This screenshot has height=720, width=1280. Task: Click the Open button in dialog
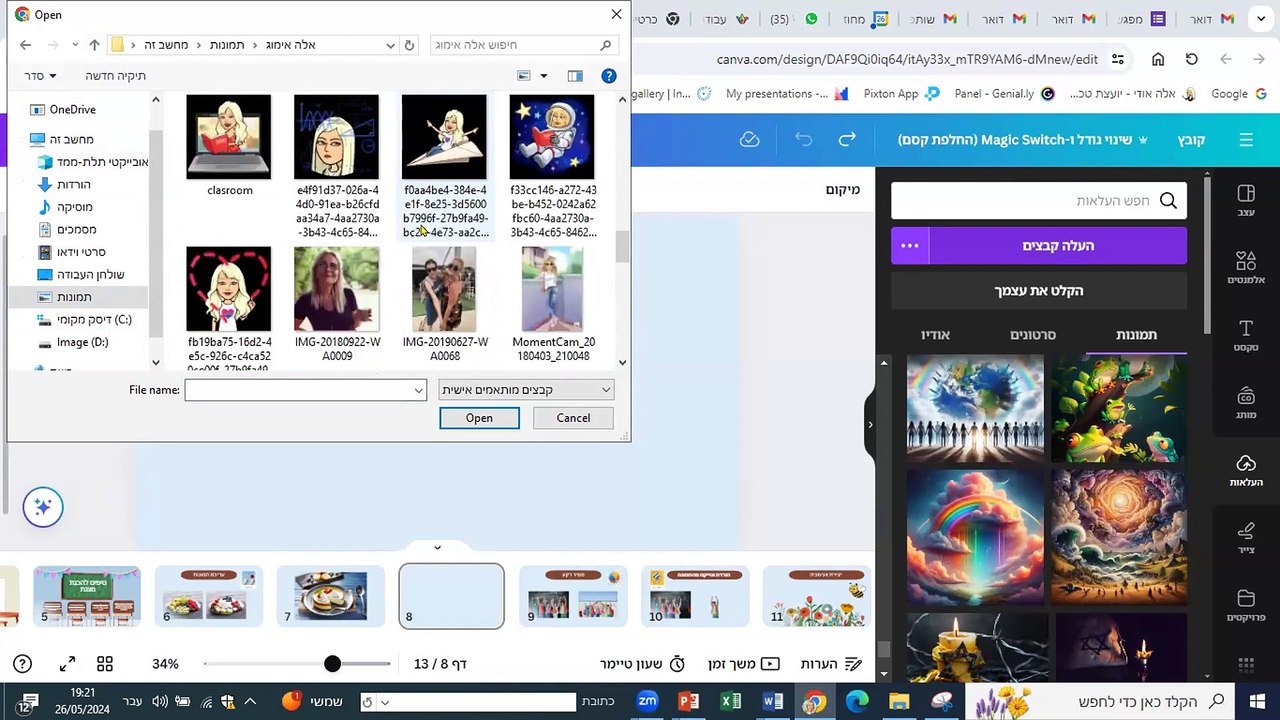point(479,418)
